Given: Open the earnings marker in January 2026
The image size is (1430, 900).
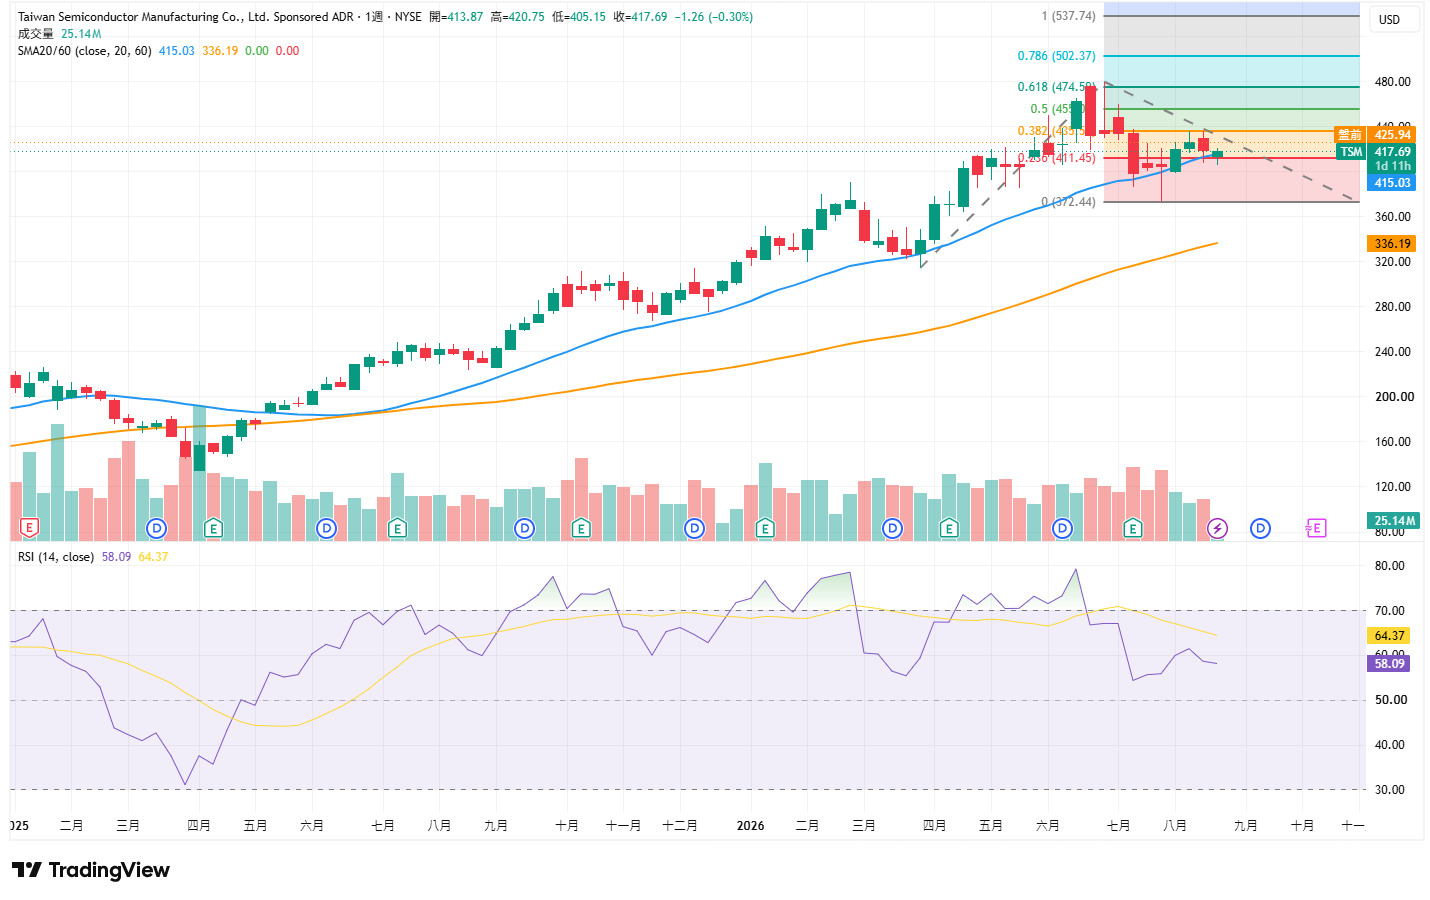Looking at the screenshot, I should click(765, 527).
